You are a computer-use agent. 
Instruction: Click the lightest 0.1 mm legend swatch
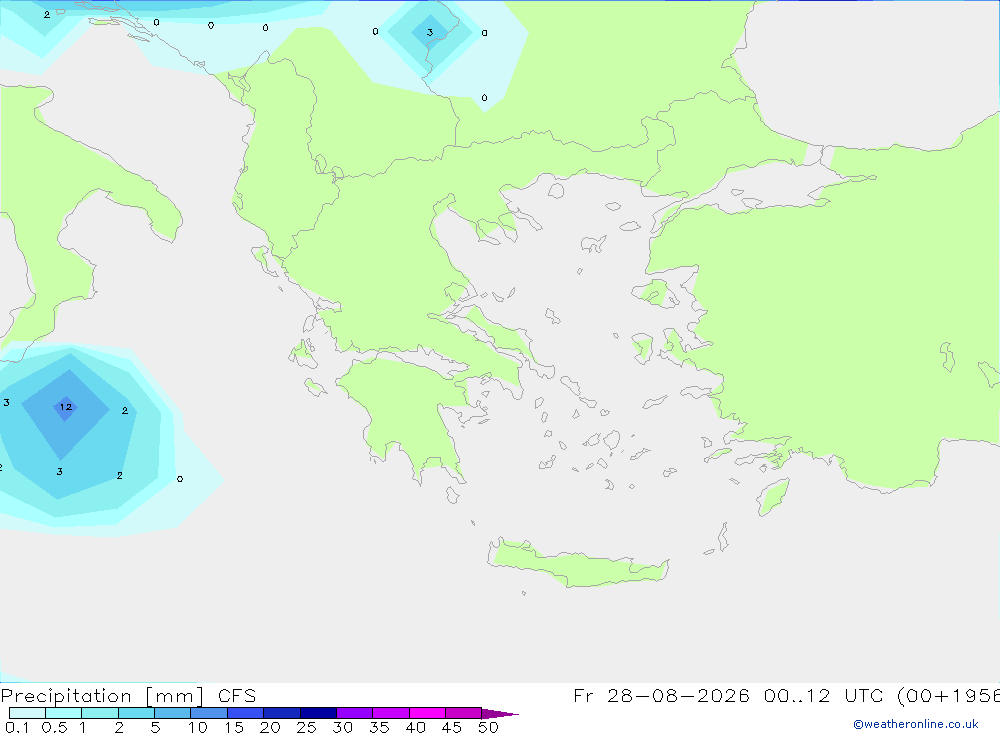point(27,713)
